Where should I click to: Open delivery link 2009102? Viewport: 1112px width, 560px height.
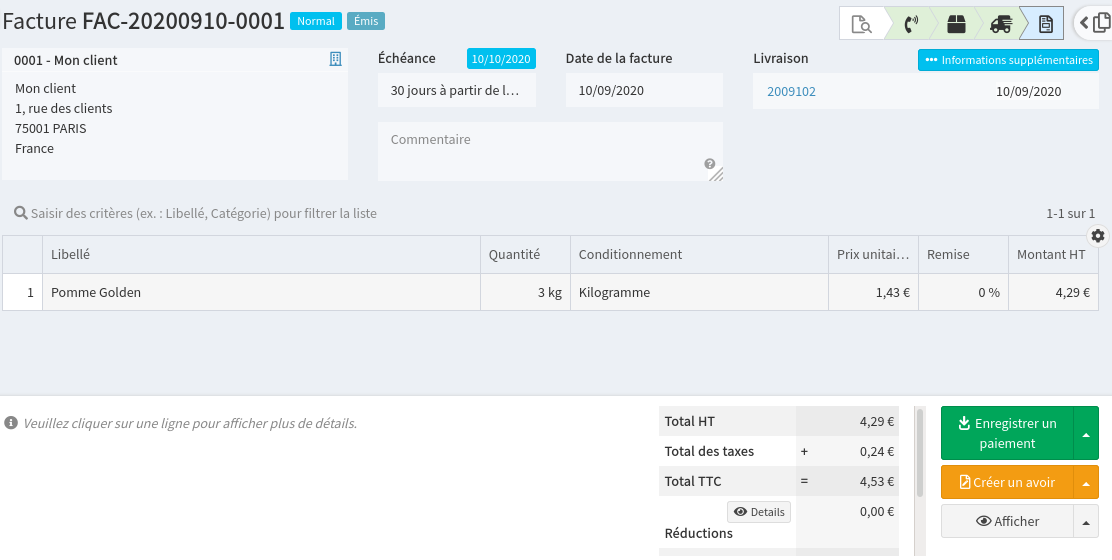click(791, 91)
